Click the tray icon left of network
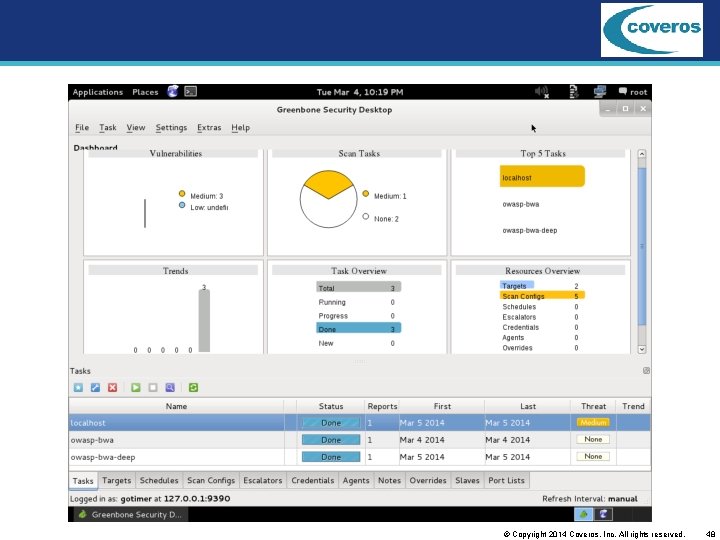The image size is (720, 540). click(574, 92)
